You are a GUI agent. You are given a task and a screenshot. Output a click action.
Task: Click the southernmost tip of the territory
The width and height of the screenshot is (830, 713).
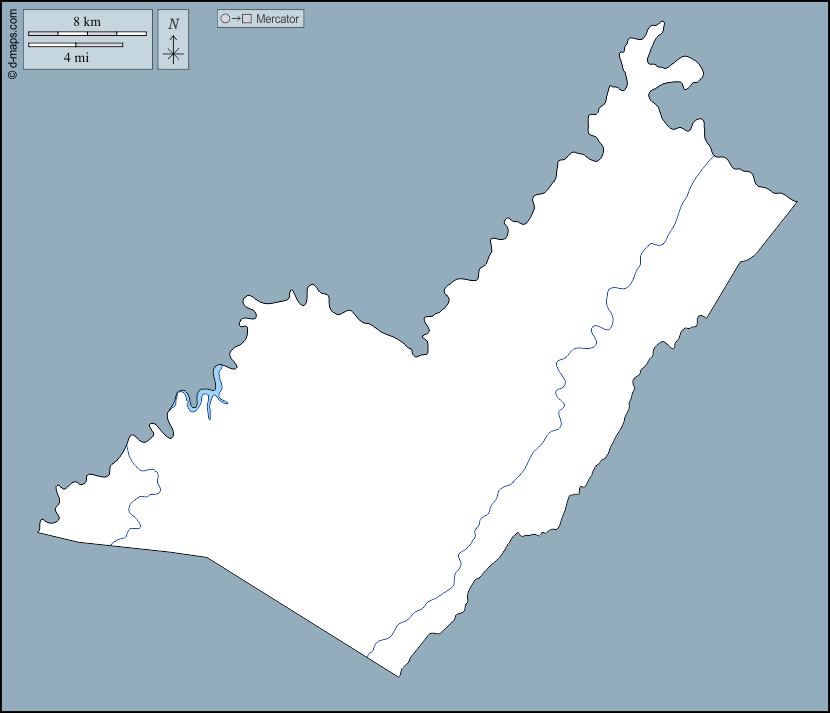[x=399, y=674]
